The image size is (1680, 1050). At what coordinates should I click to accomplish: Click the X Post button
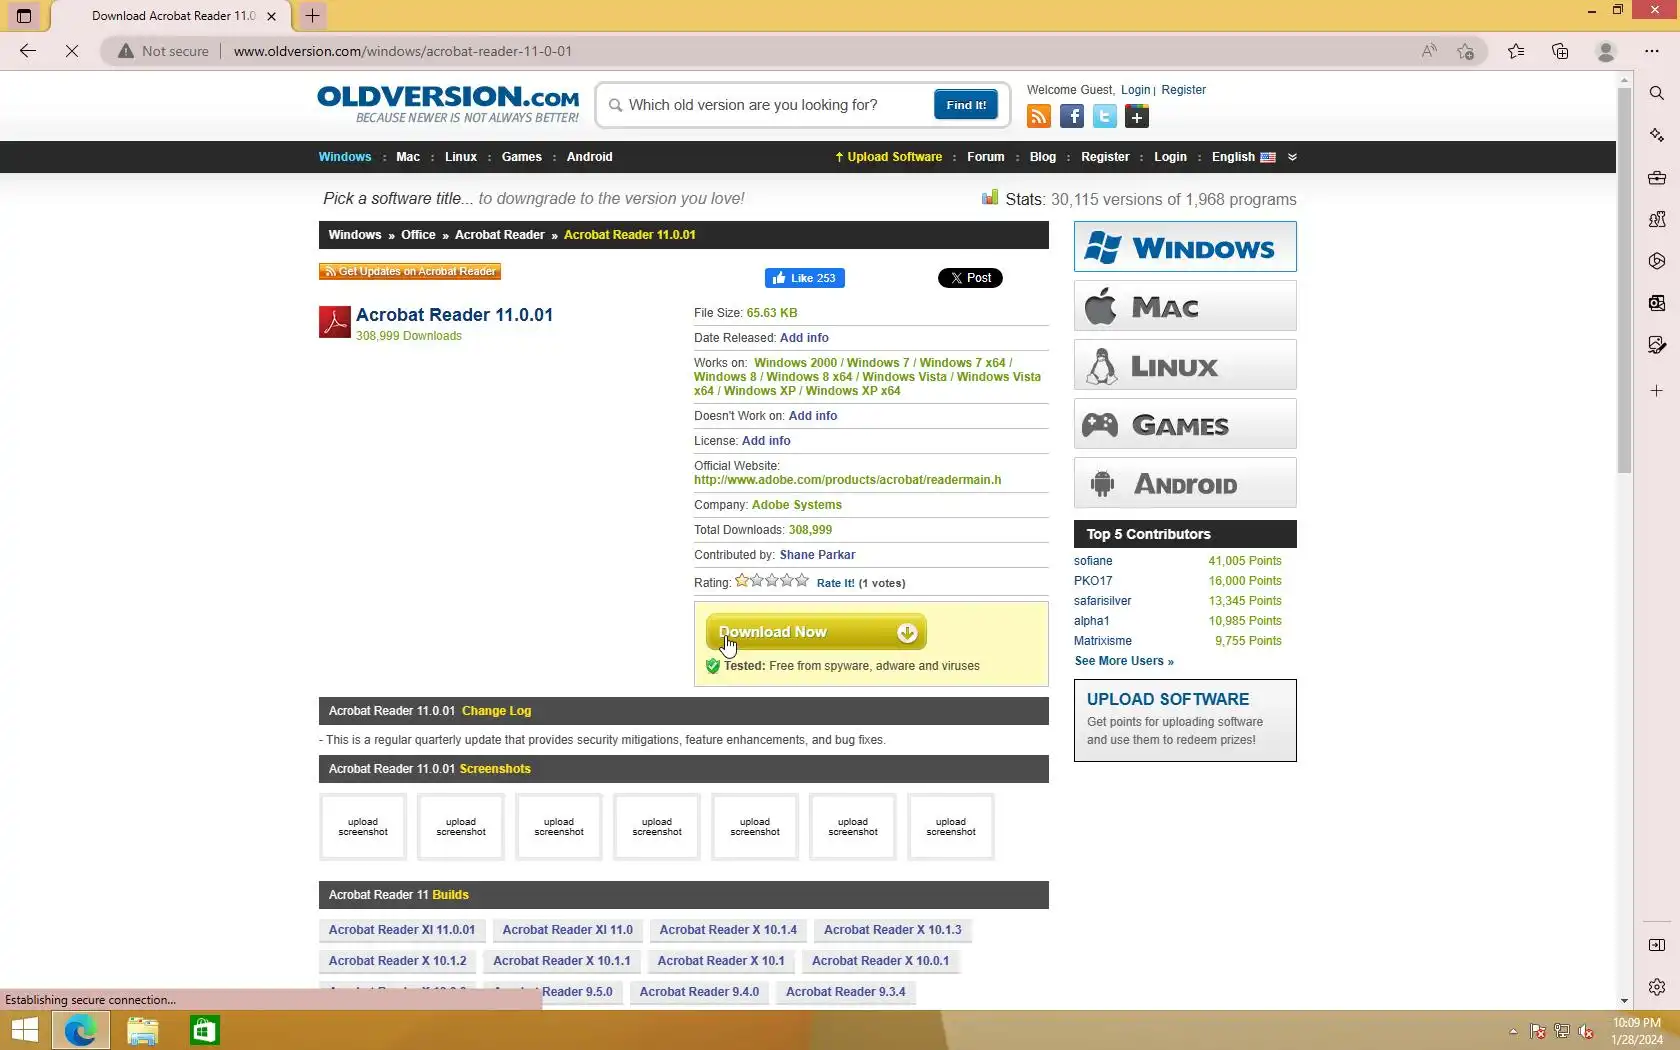click(970, 278)
